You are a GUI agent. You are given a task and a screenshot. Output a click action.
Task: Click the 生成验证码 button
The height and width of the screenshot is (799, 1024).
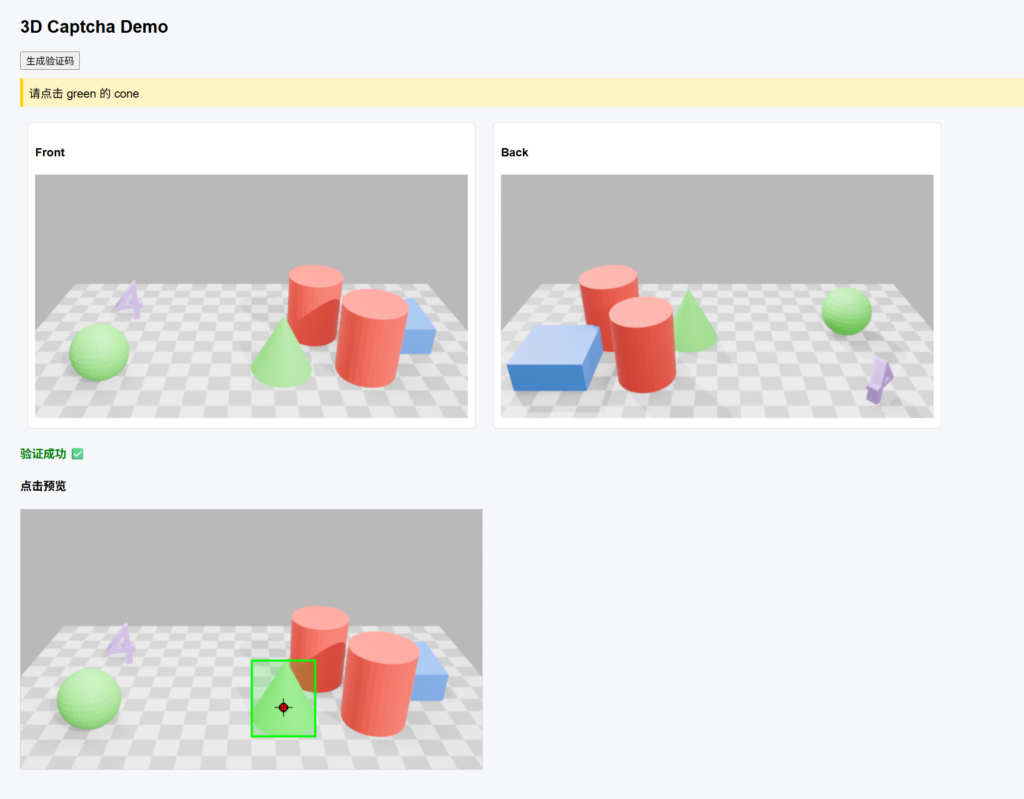50,61
